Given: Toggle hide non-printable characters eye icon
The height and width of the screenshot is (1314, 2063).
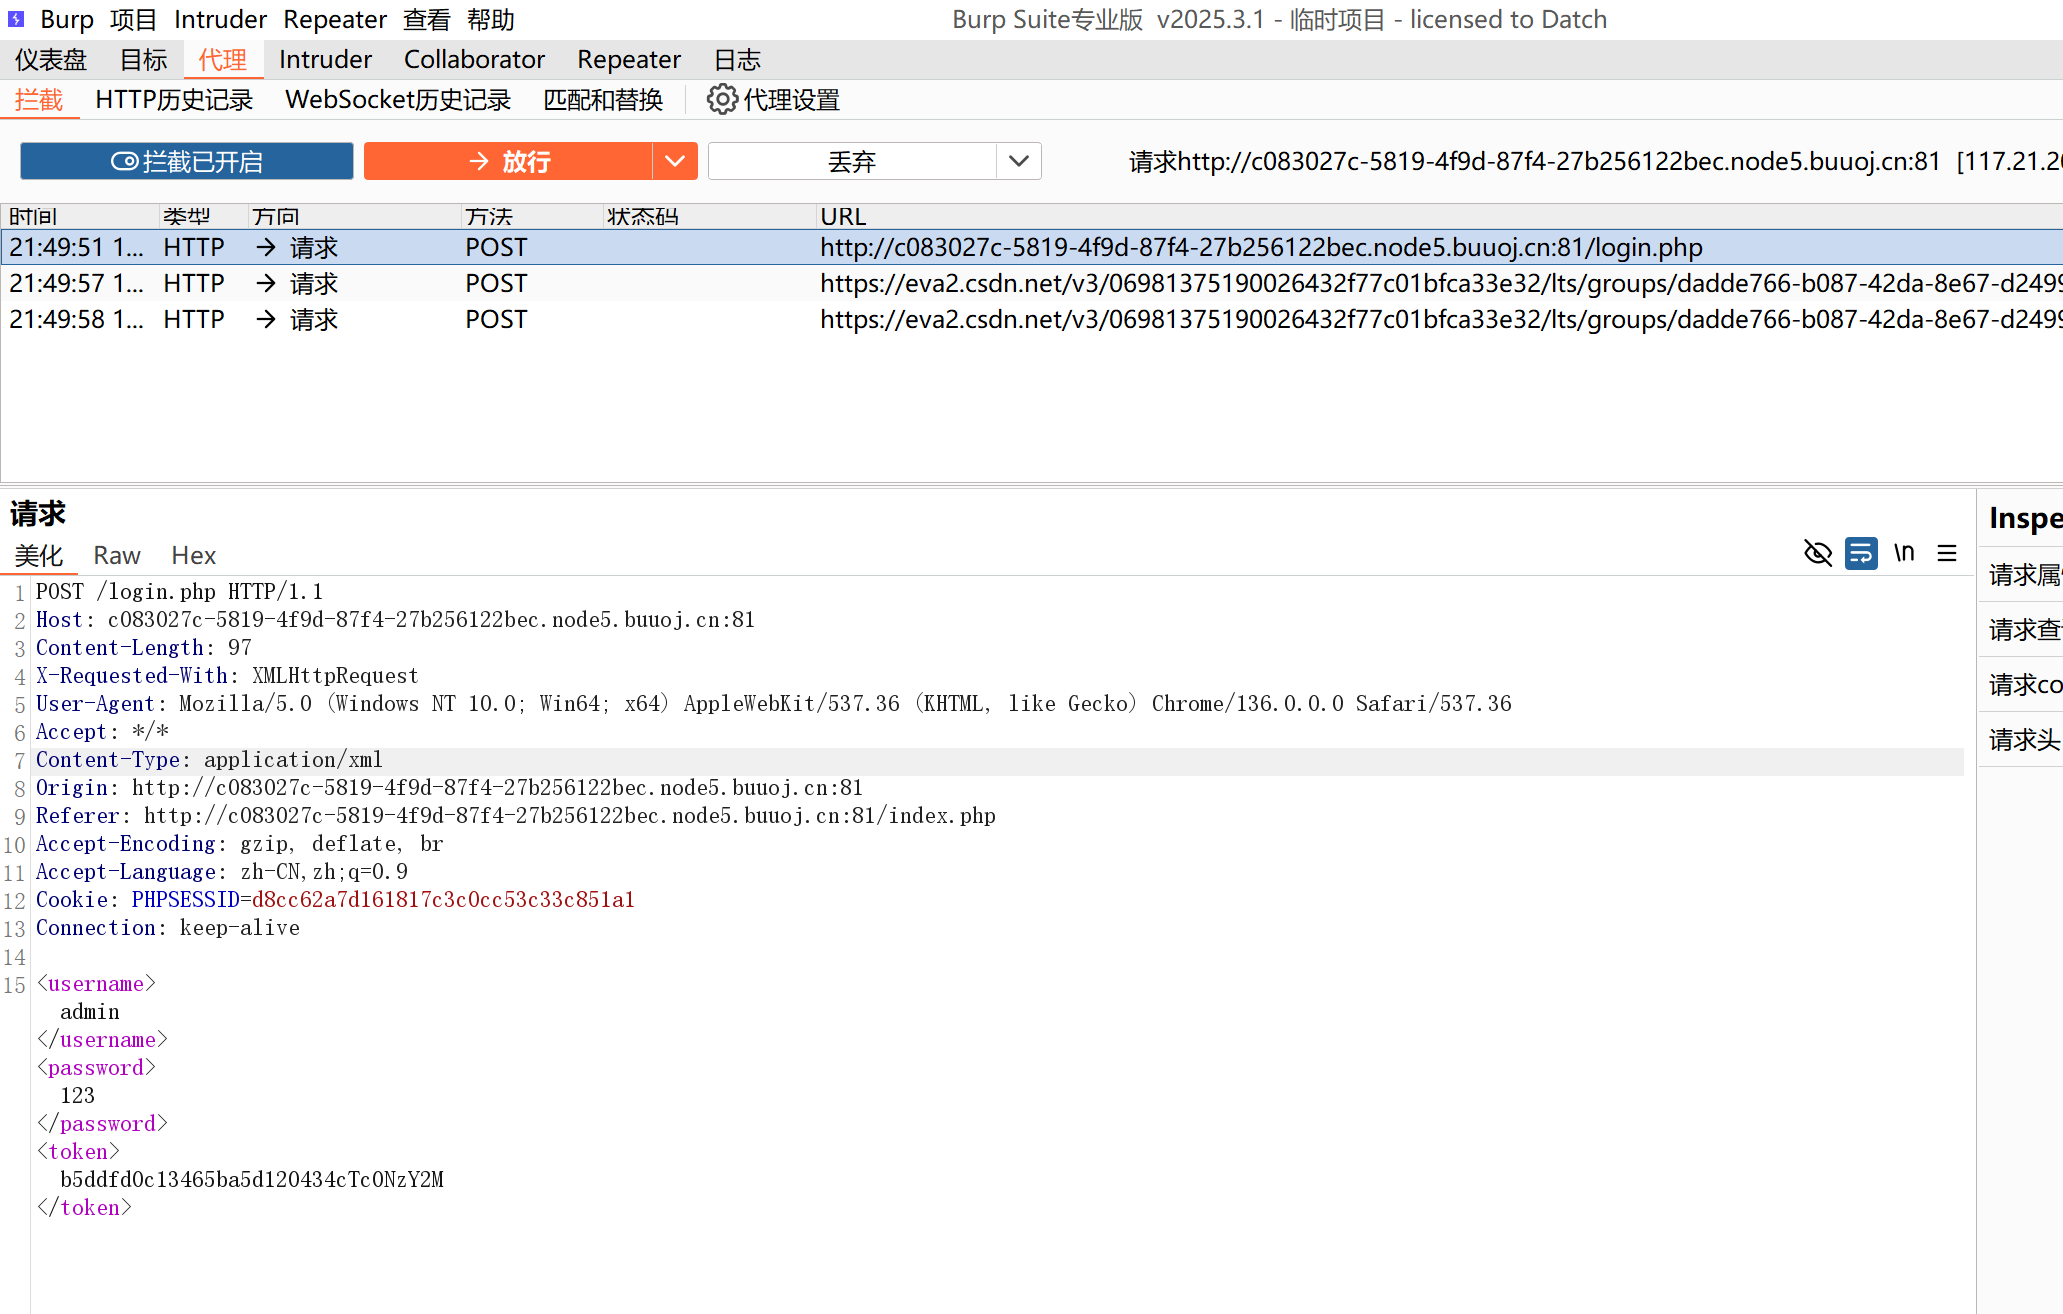Looking at the screenshot, I should (x=1817, y=553).
